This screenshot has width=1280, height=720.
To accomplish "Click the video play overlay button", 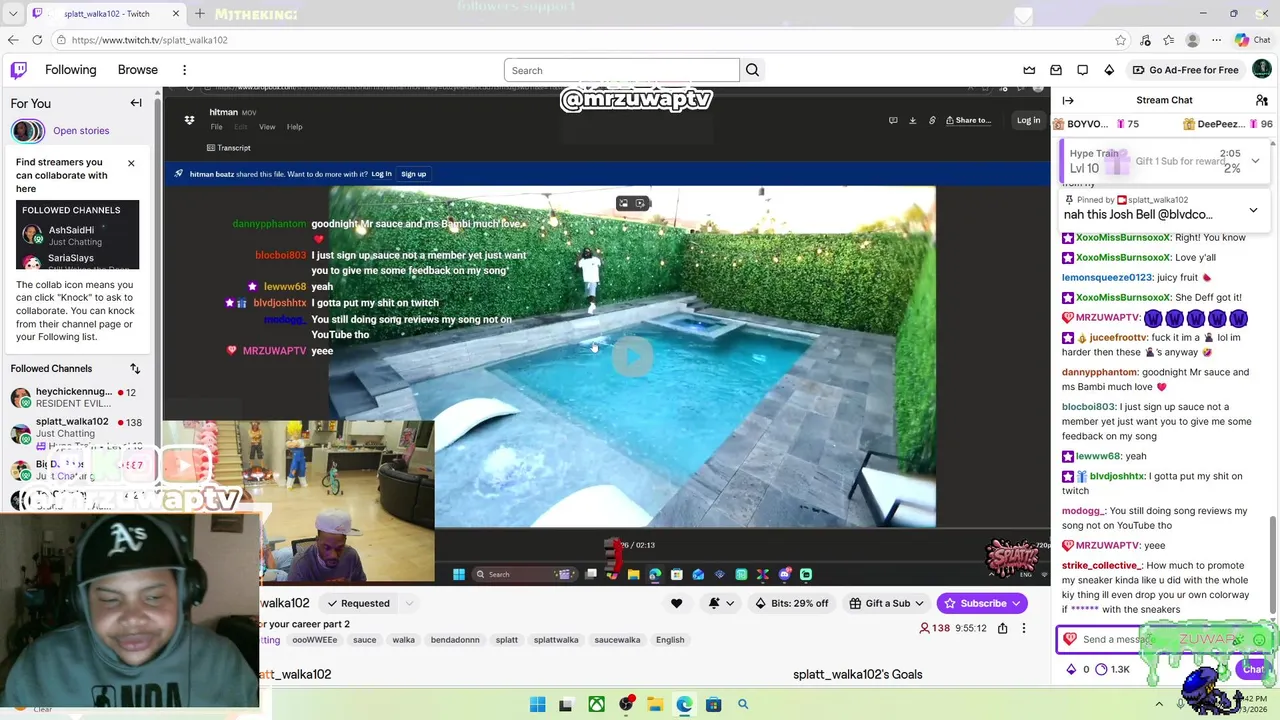I will pos(632,356).
